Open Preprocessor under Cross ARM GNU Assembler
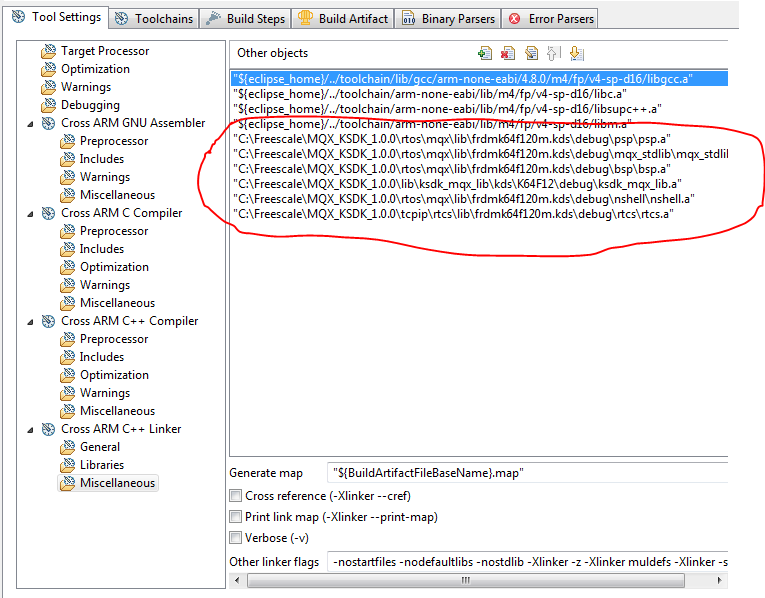The image size is (765, 598). tap(104, 141)
